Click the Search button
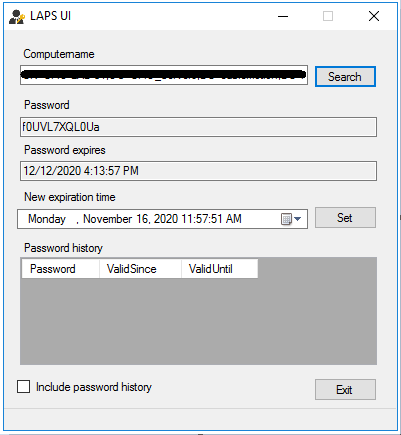Screen dimensions: 401x435 345,77
